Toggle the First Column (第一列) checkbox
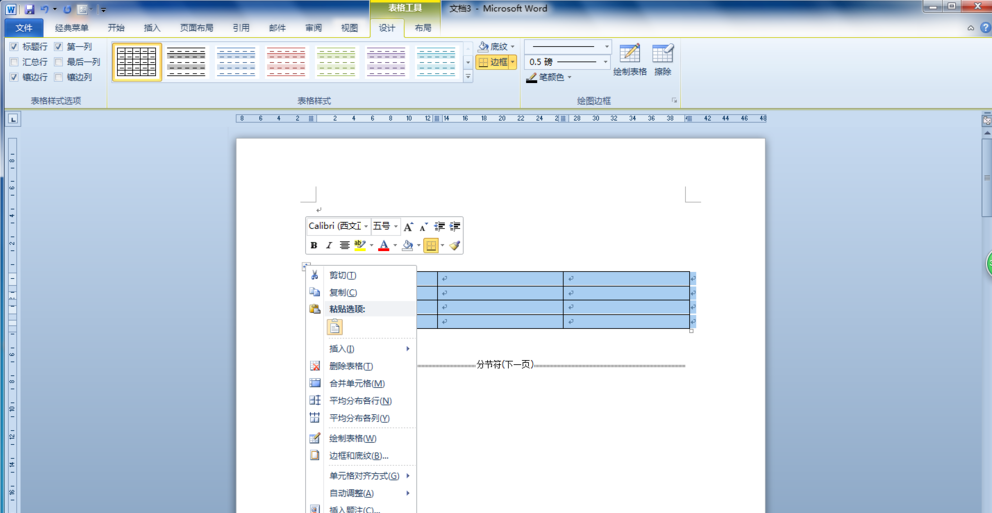Screen dimensions: 992x513 pyautogui.click(x=58, y=46)
